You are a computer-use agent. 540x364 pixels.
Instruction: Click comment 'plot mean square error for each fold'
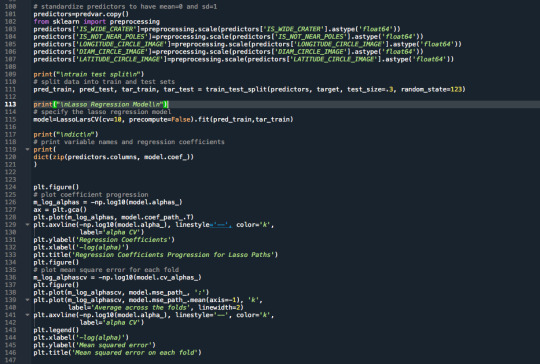(x=106, y=270)
